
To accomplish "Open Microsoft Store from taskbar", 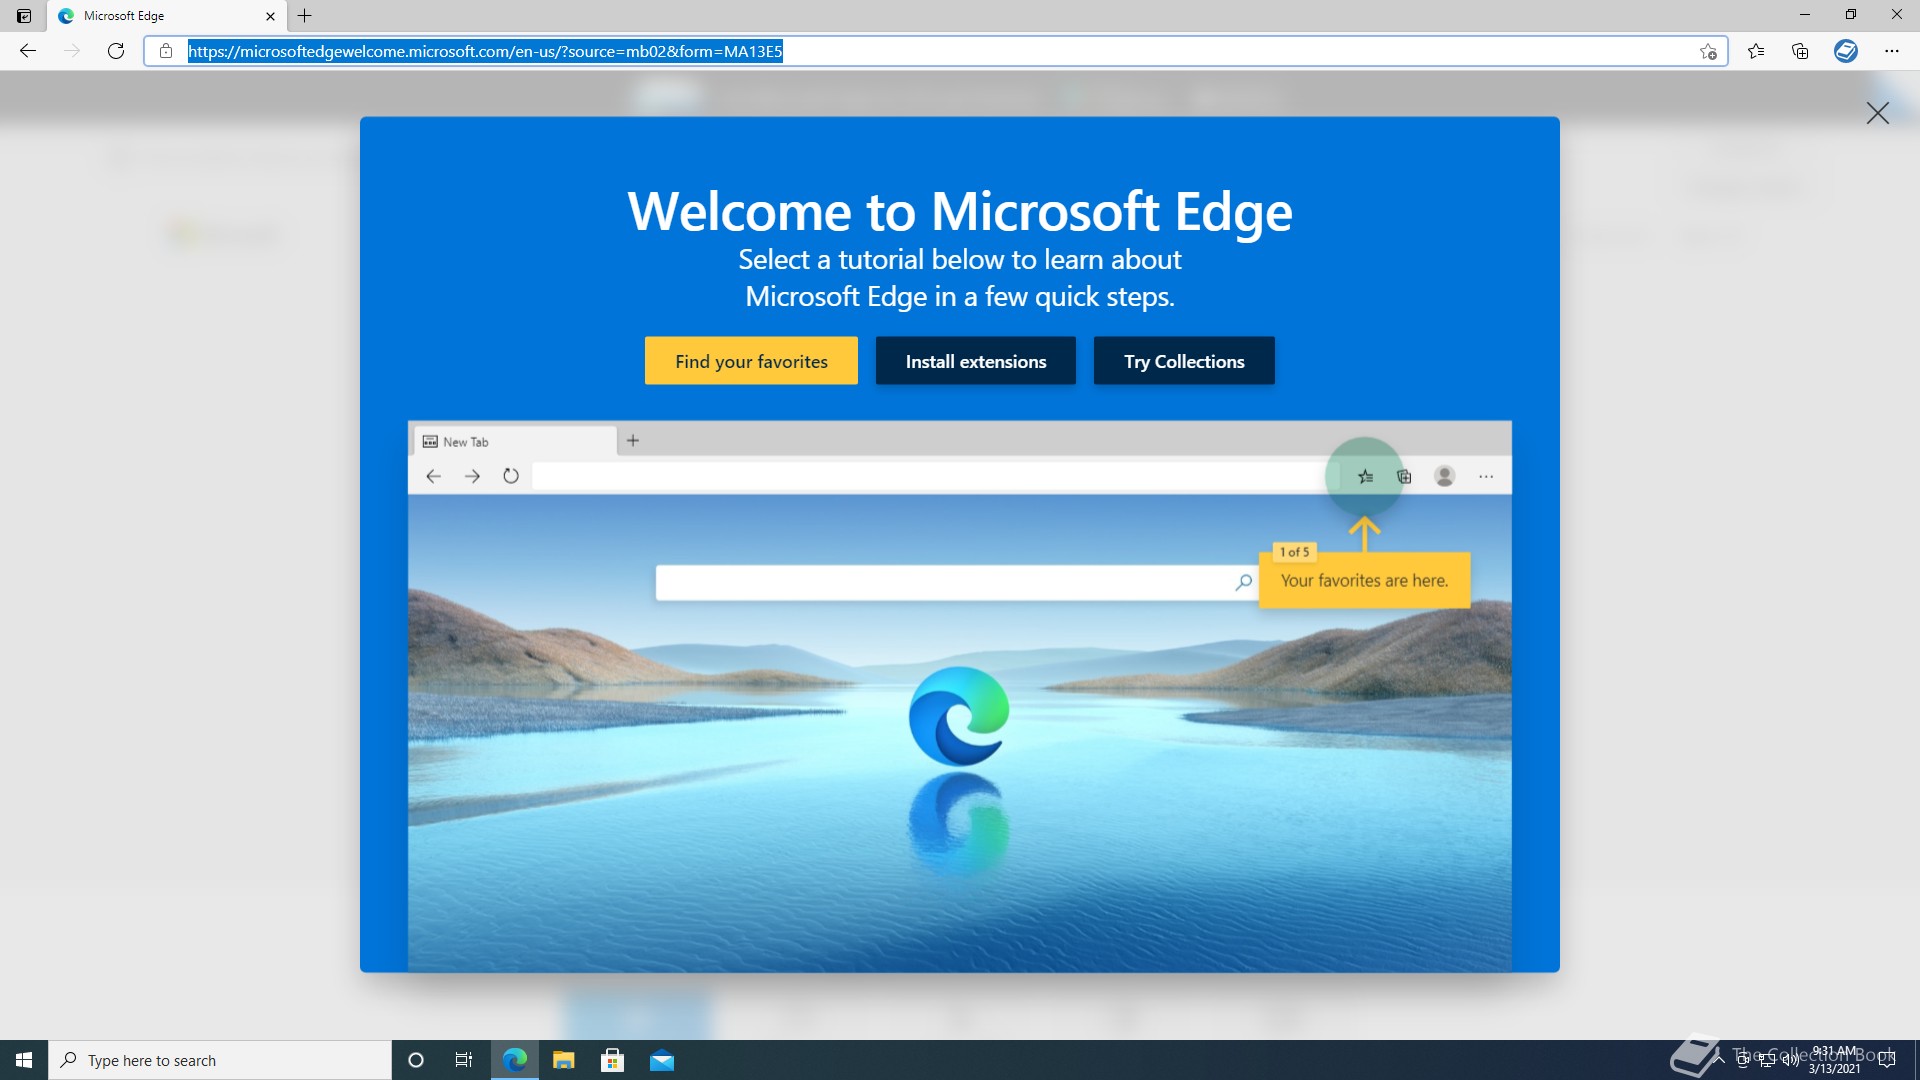I will [x=613, y=1060].
